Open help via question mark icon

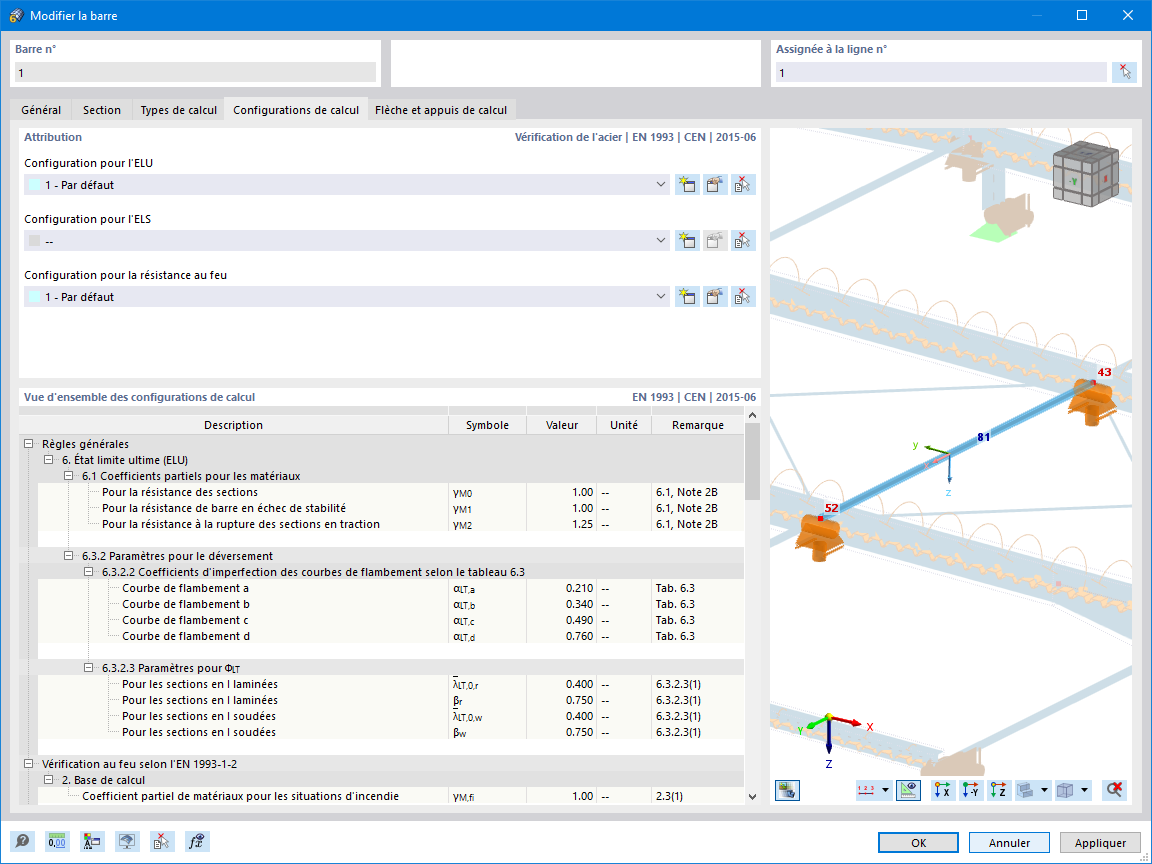[x=23, y=841]
